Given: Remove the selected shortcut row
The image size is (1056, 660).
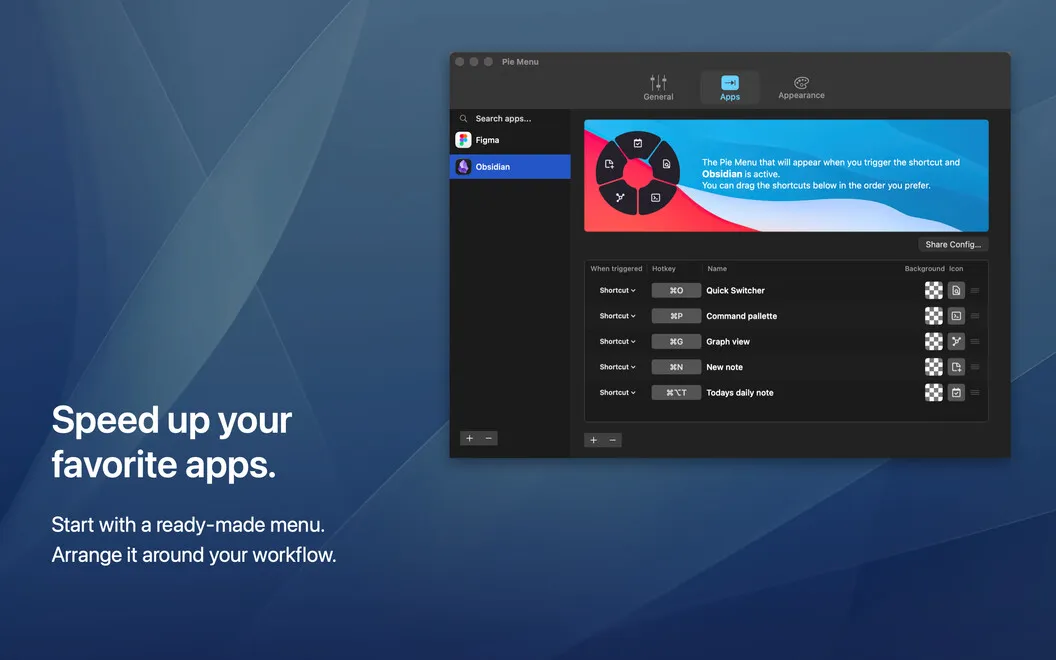Looking at the screenshot, I should 612,440.
